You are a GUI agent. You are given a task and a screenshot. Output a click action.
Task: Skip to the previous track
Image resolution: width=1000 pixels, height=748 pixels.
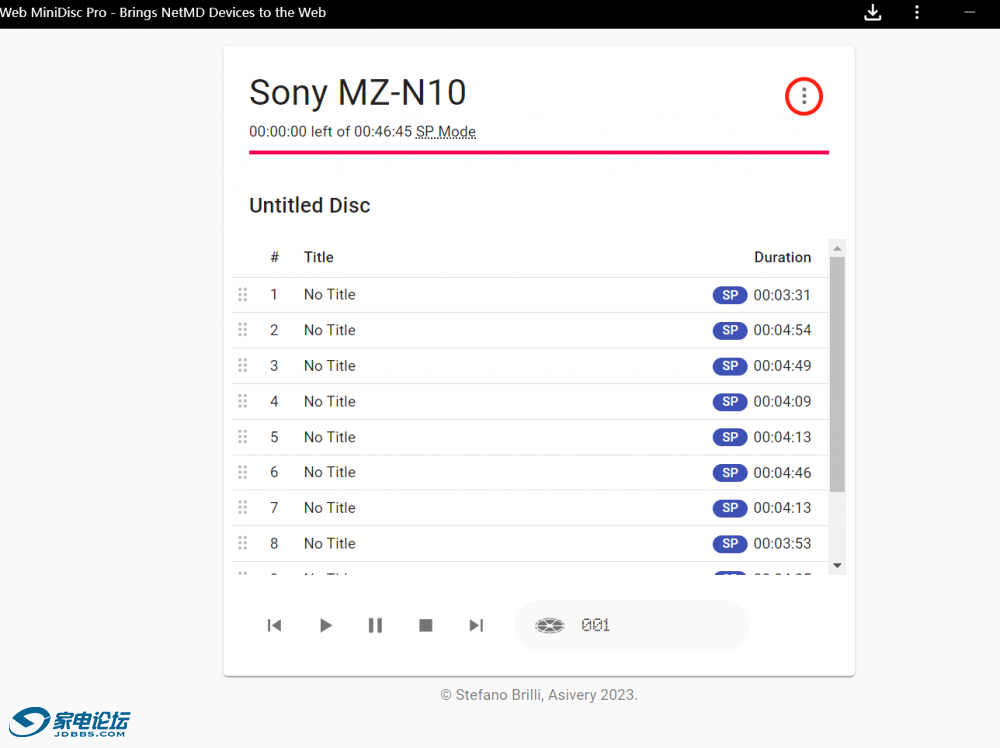[x=274, y=626]
